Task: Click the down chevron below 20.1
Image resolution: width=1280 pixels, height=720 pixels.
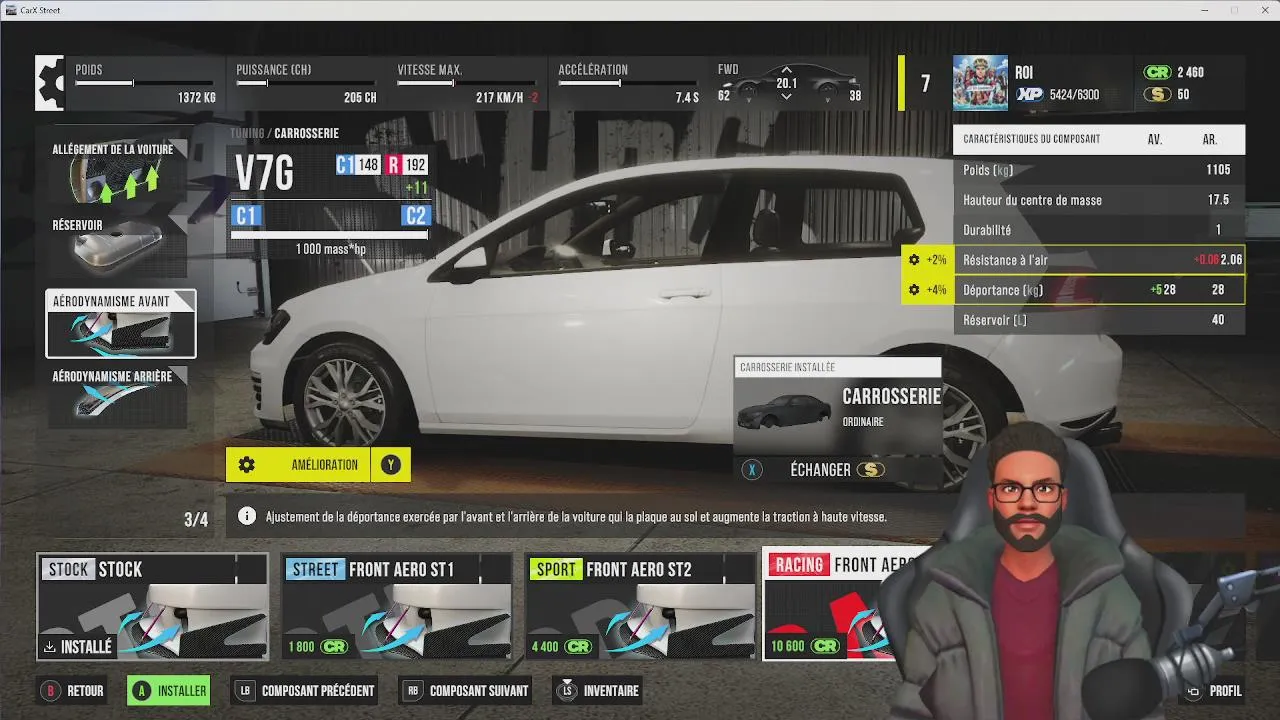Action: [x=786, y=97]
